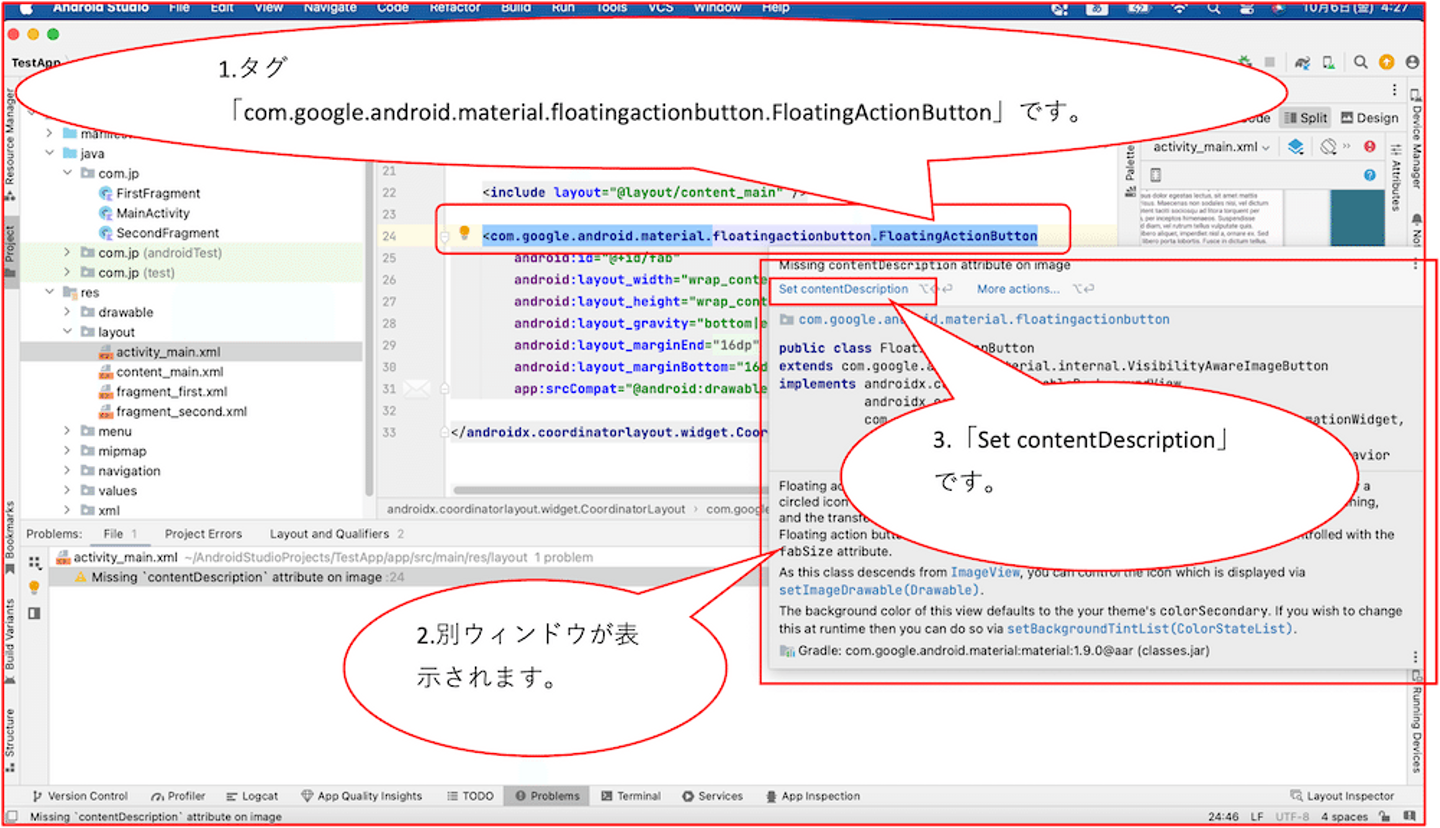Click Set contentDescription quick fix link
The image size is (1440, 828).
[843, 289]
